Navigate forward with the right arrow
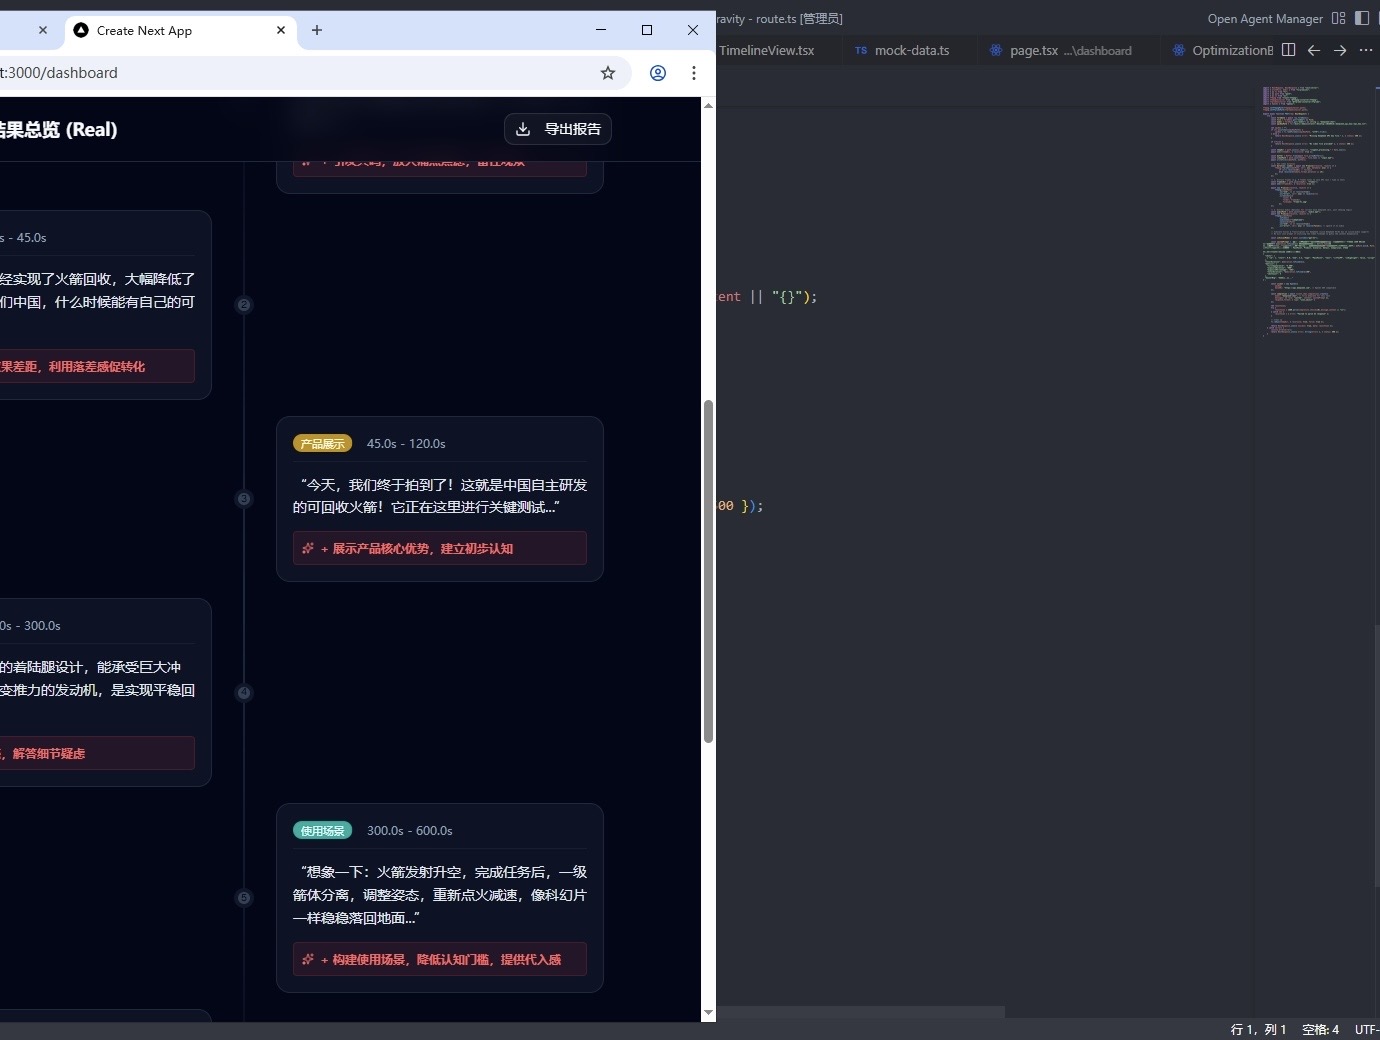Screen dimensions: 1380x1040 [1340, 50]
